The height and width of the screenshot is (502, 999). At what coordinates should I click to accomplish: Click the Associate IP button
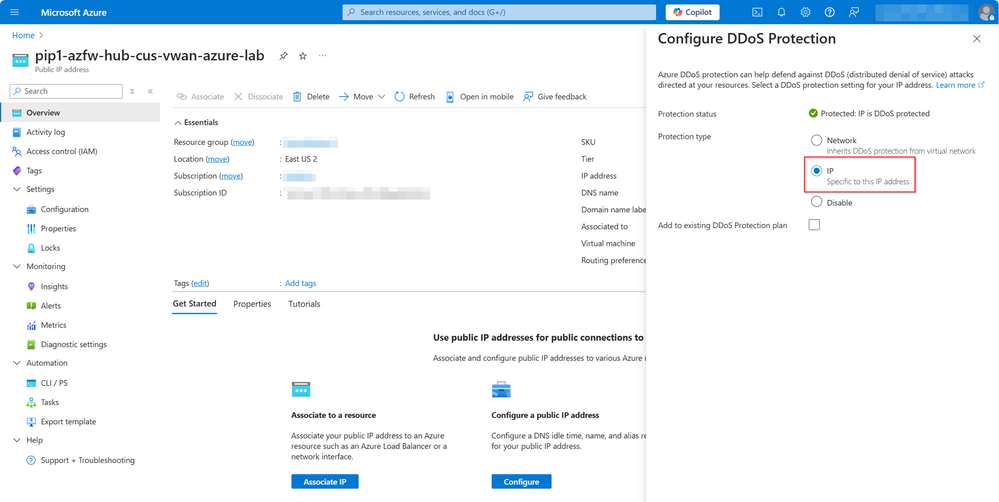tap(325, 482)
